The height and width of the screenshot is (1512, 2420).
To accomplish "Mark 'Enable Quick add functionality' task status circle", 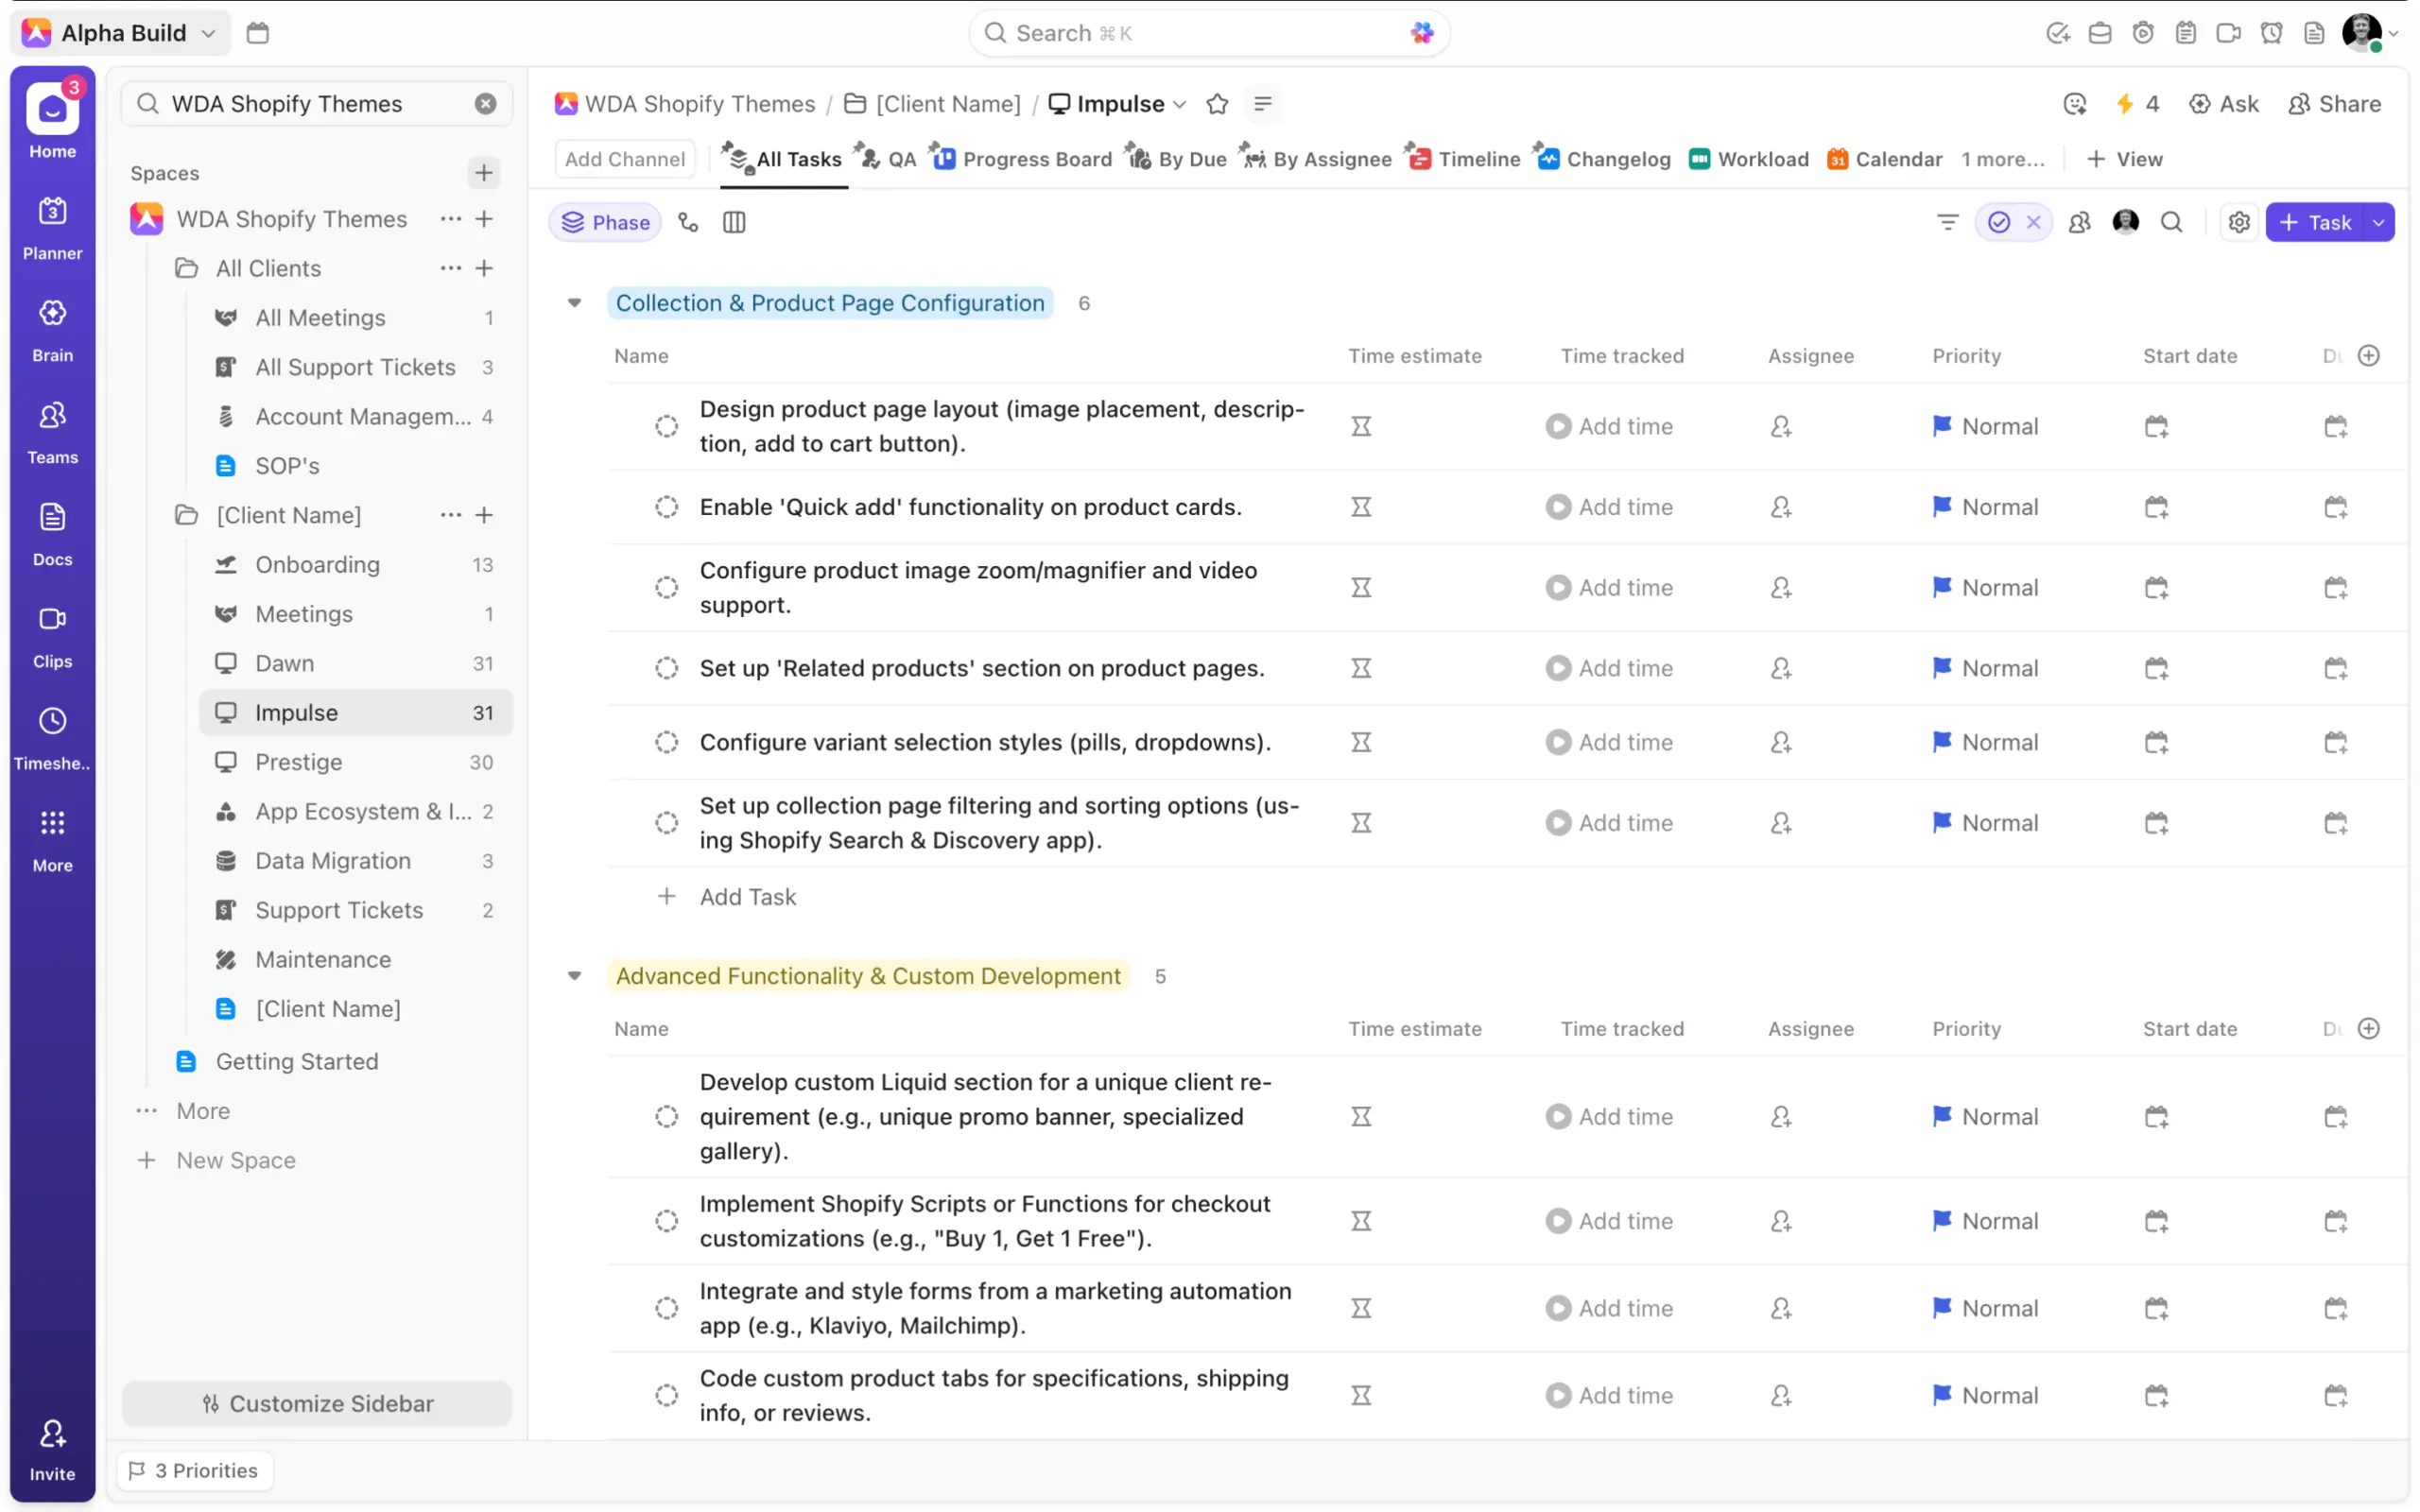I will 666,507.
